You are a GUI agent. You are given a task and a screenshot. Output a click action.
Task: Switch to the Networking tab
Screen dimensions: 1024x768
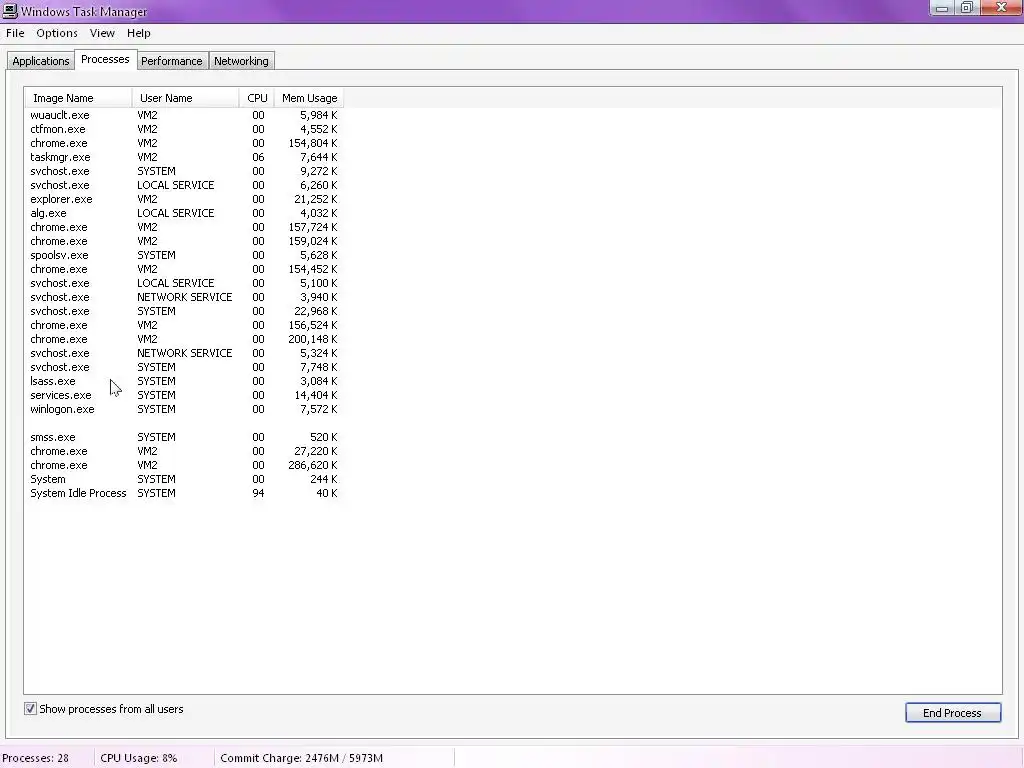tap(241, 61)
